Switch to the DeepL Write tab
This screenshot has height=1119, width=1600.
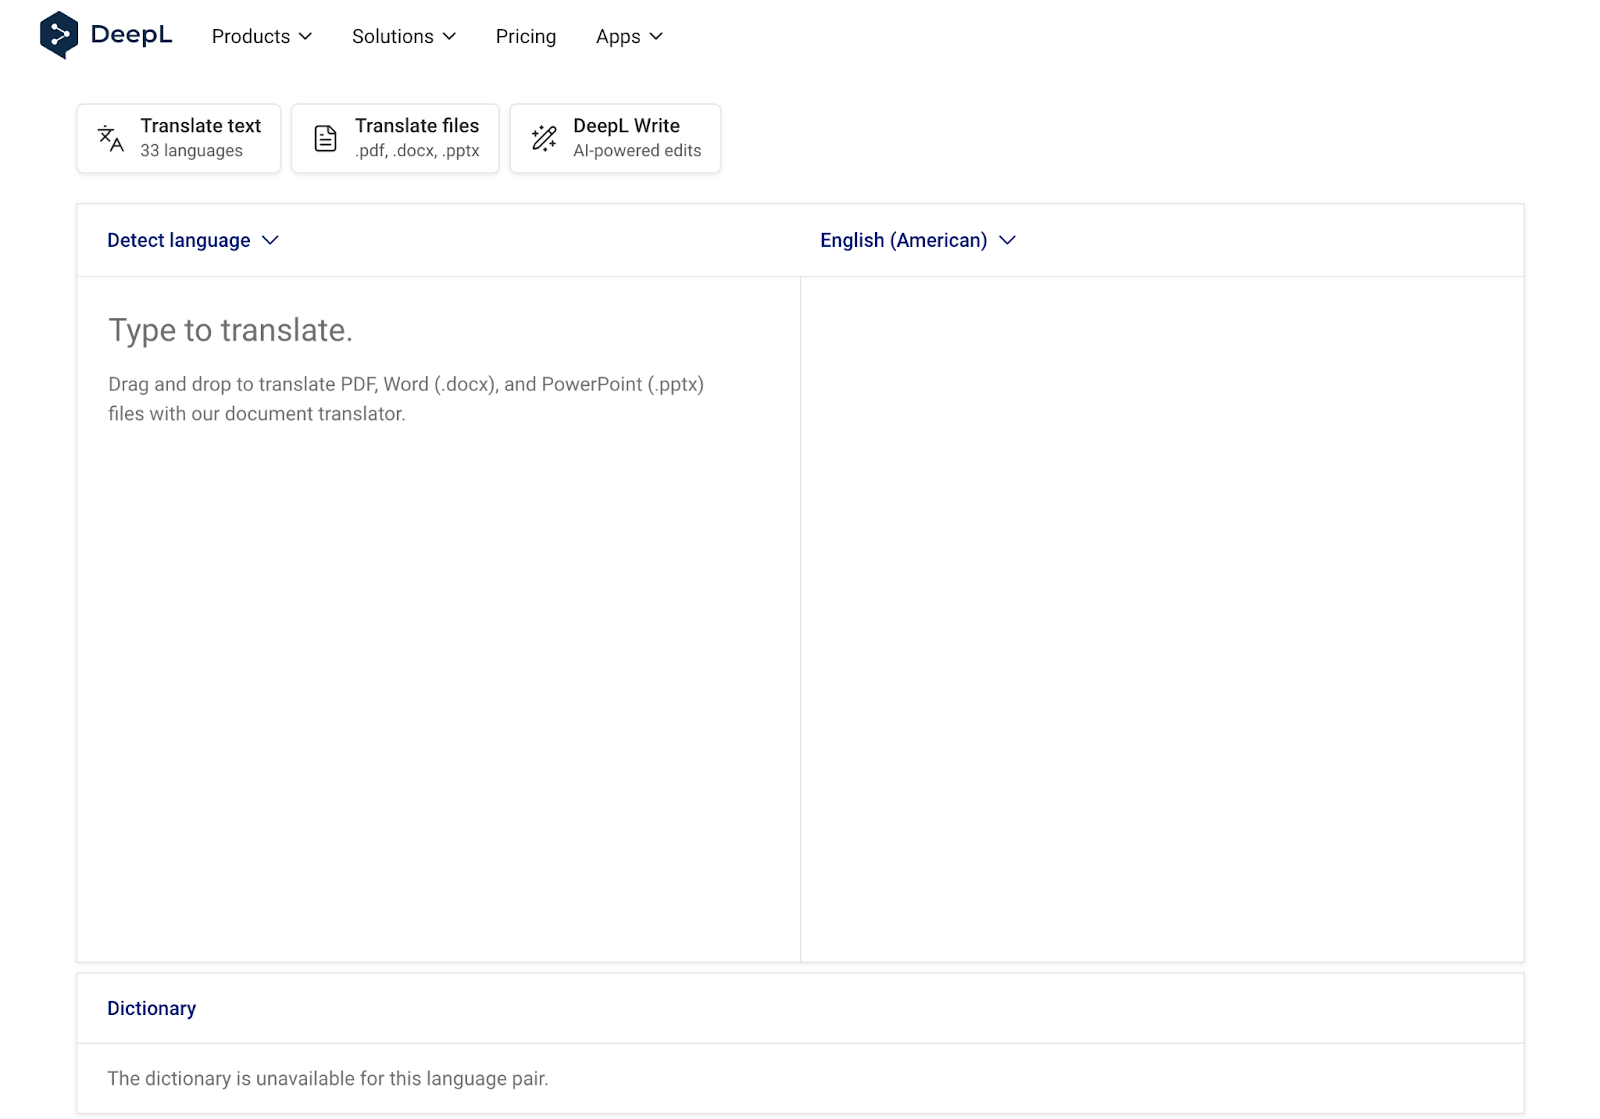pos(615,138)
